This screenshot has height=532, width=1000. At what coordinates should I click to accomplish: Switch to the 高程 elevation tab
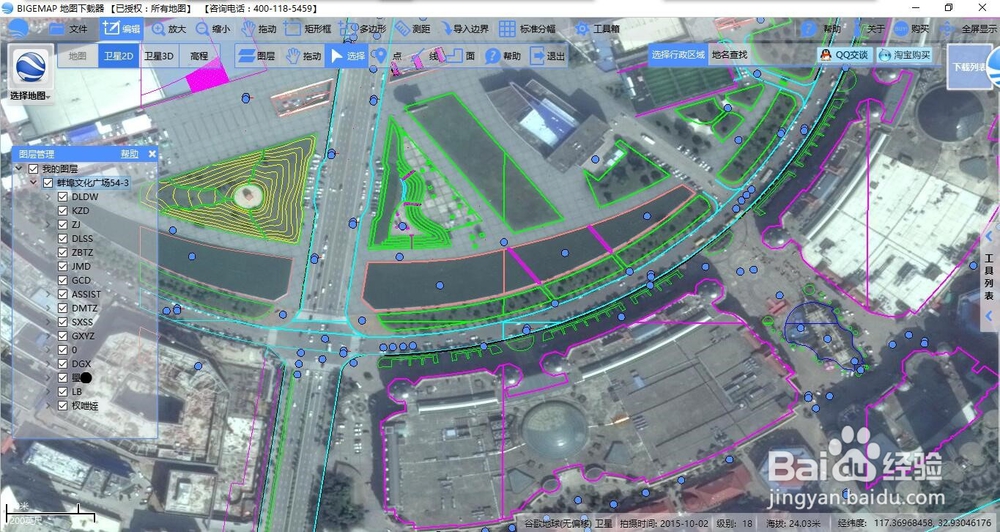coord(199,56)
